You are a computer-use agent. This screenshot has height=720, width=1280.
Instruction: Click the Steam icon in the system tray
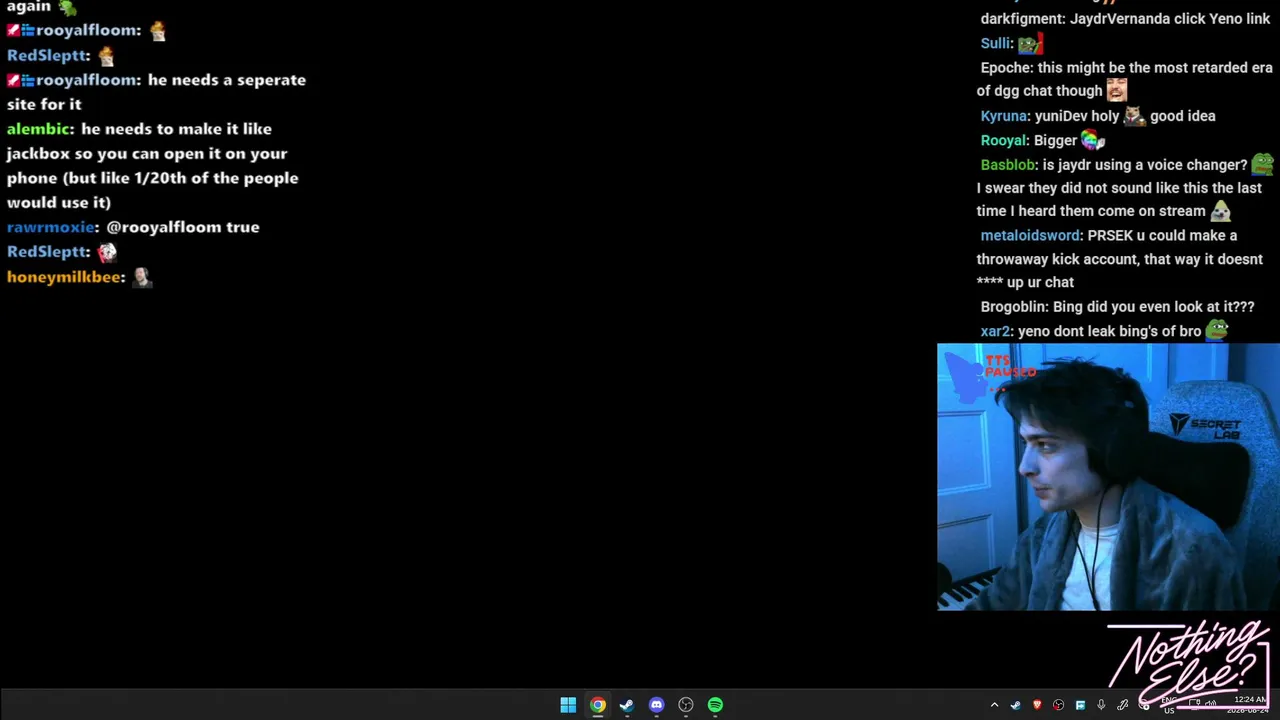point(1015,705)
